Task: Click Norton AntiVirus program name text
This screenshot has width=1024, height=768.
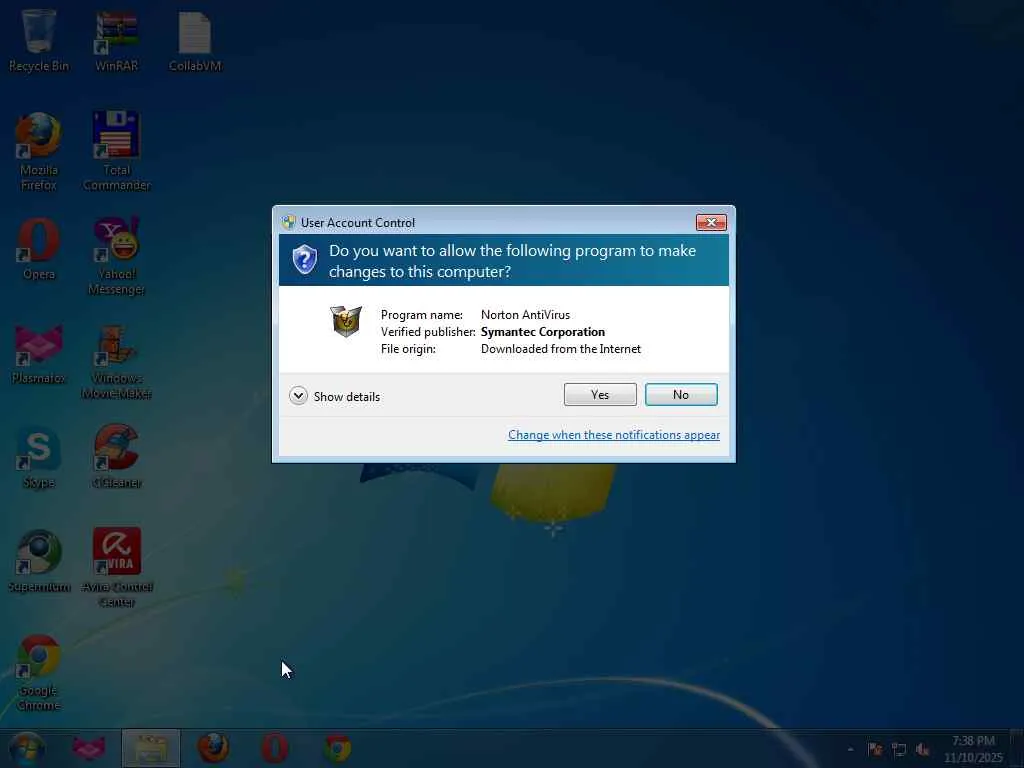Action: pyautogui.click(x=525, y=315)
